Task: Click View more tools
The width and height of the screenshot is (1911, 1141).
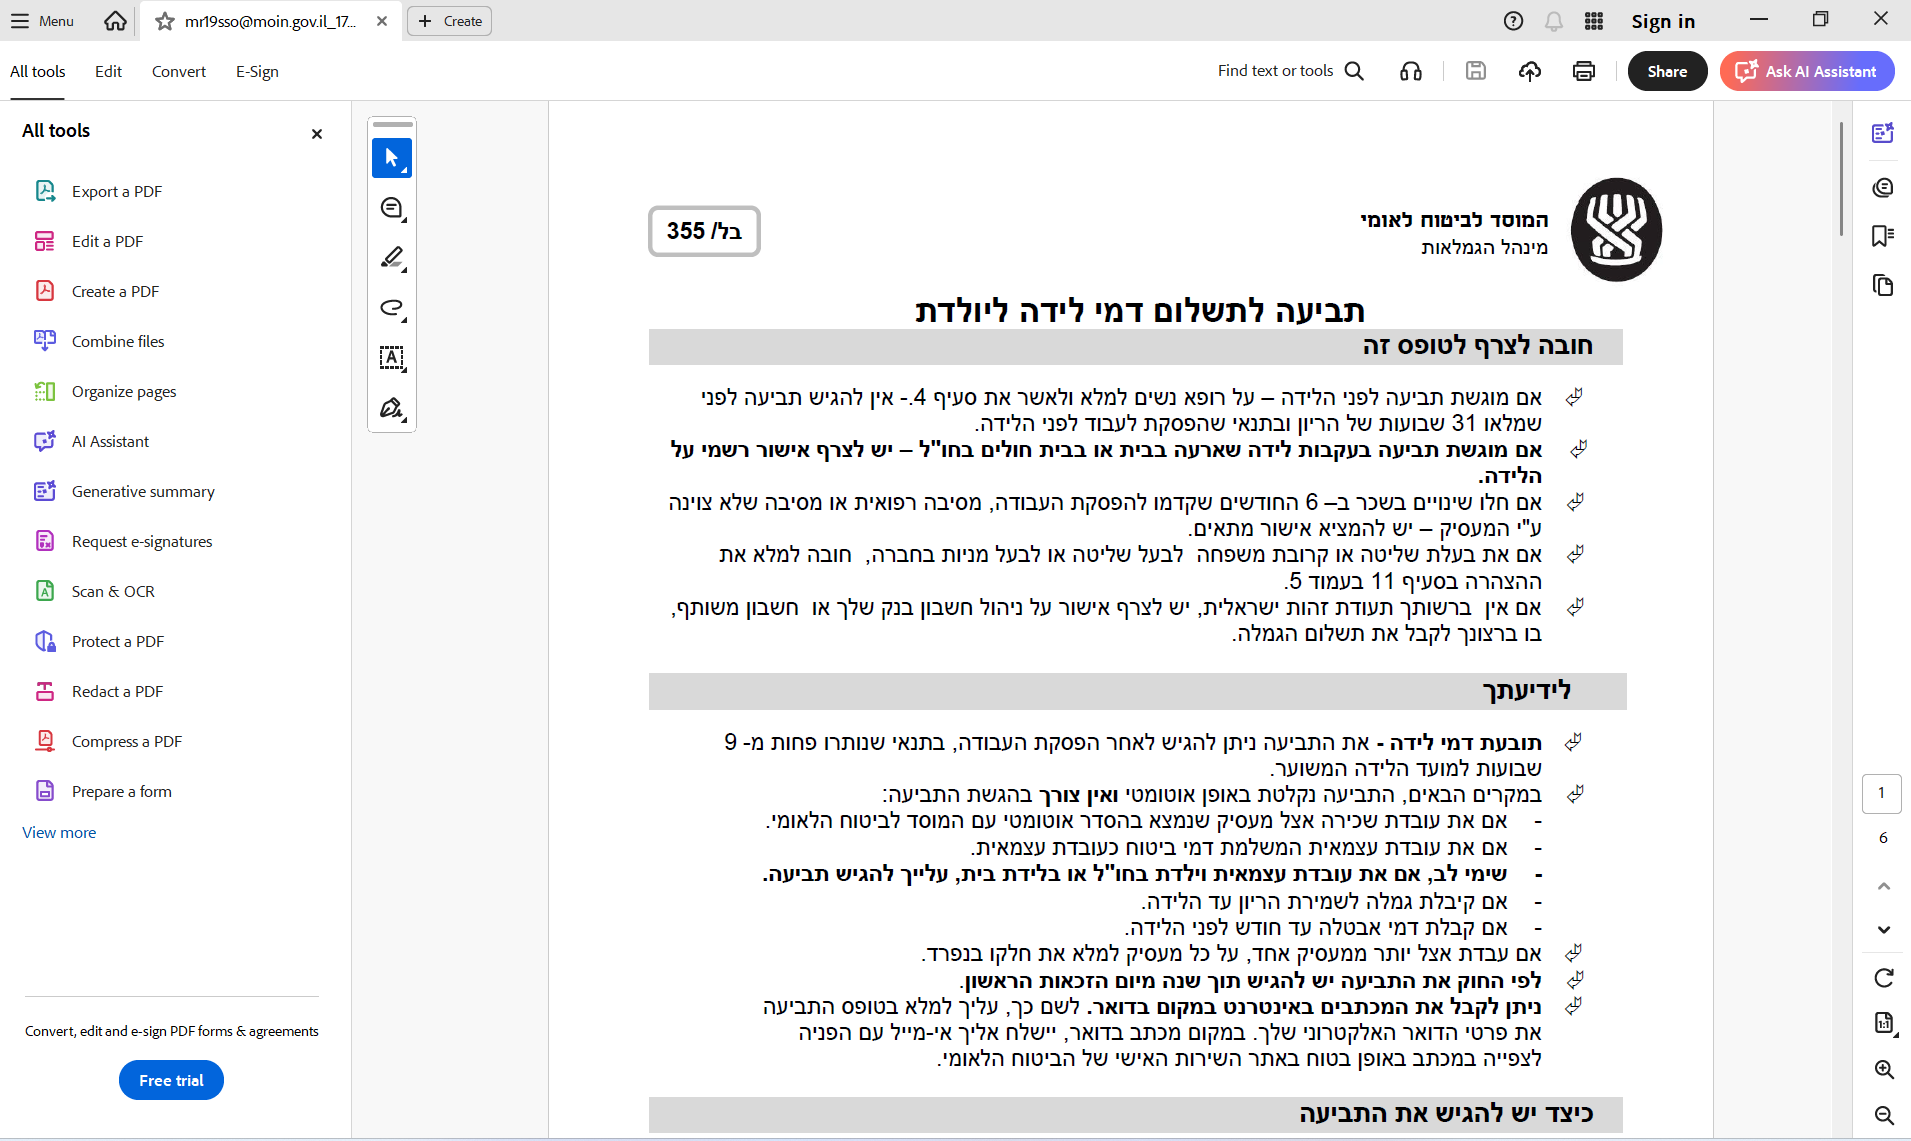Action: [x=58, y=832]
